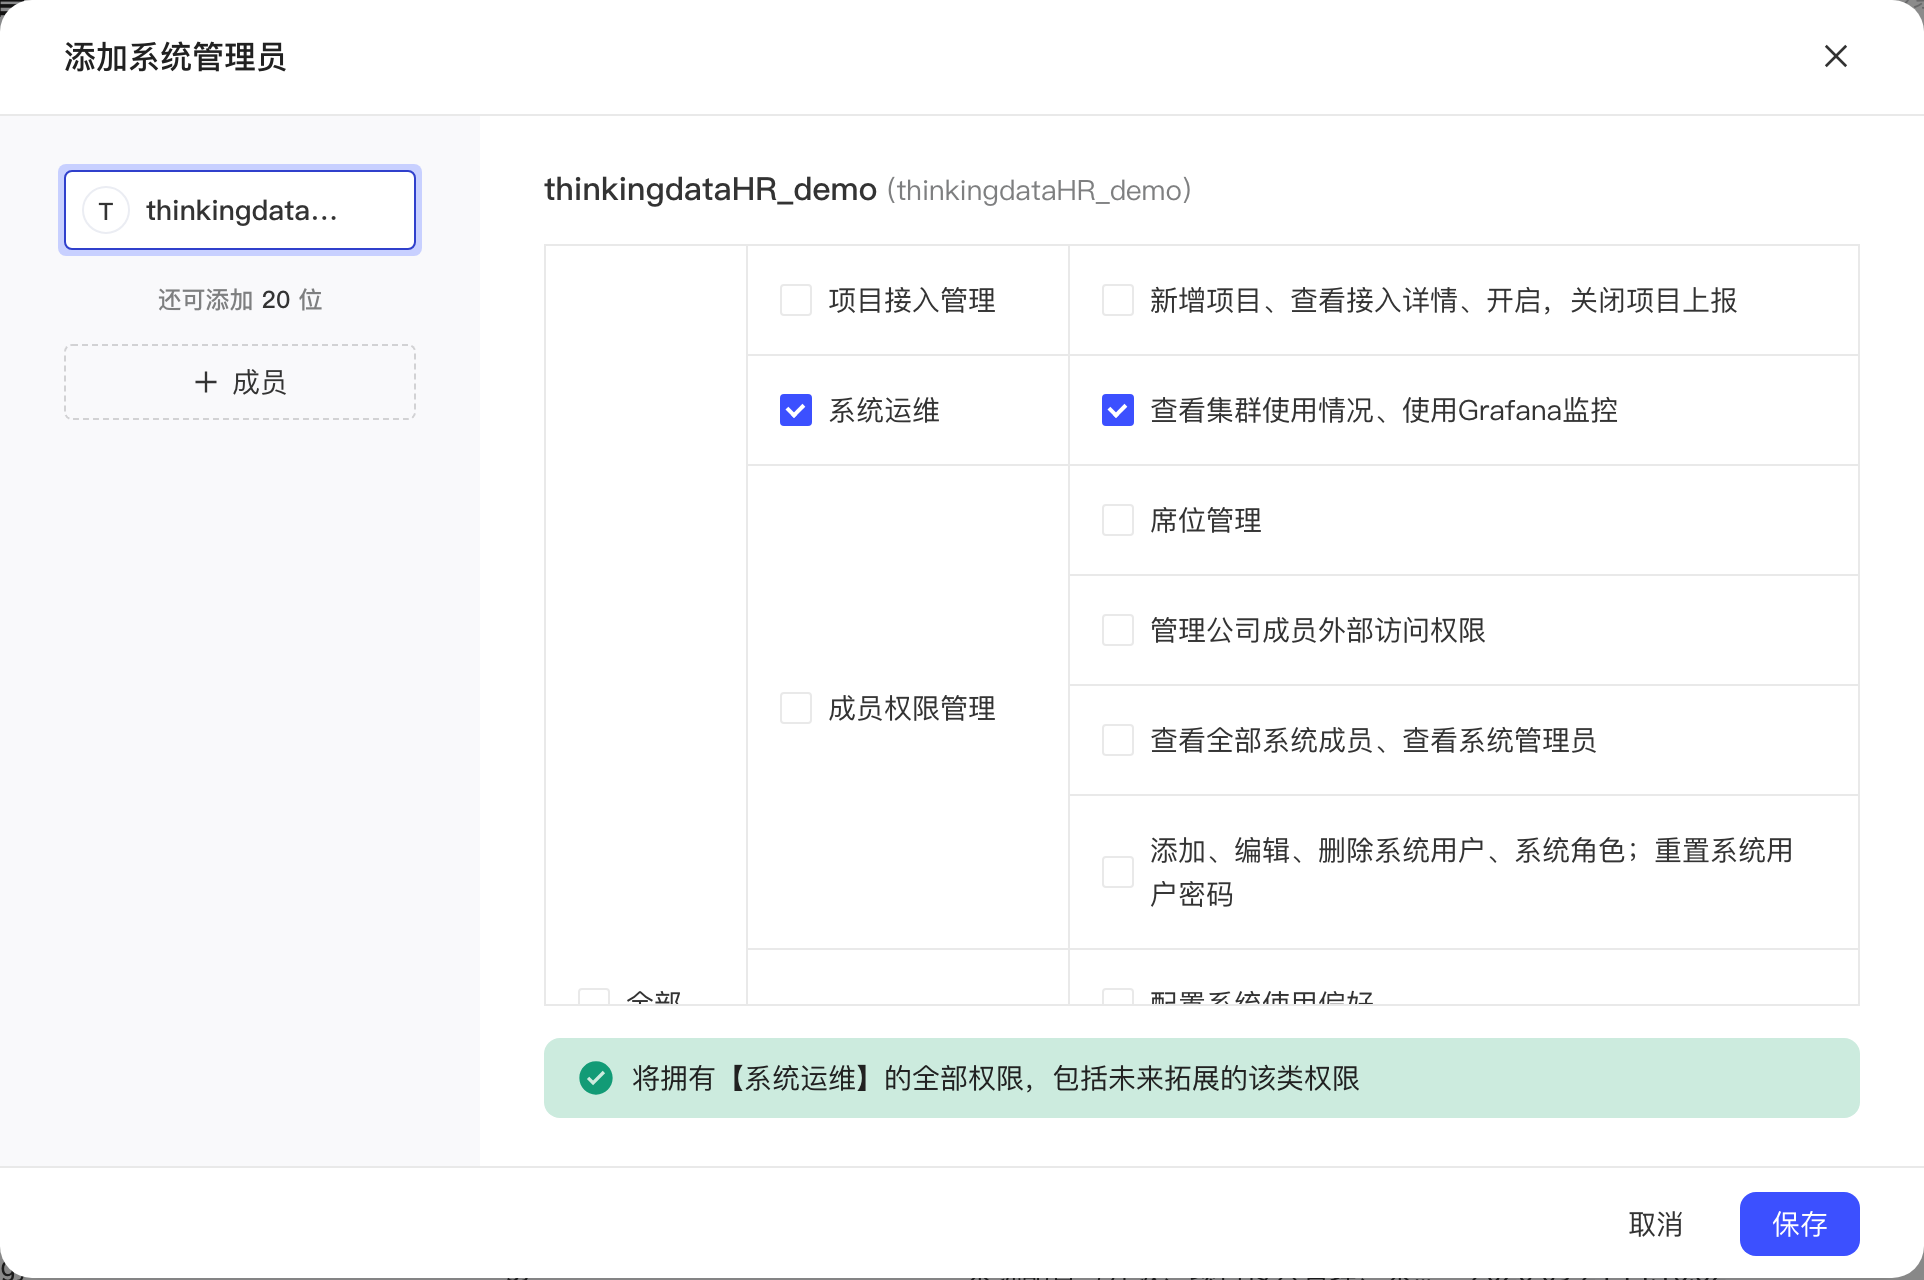The height and width of the screenshot is (1280, 1924).
Task: Check the 成员权限管理 group checkbox
Action: pos(796,708)
